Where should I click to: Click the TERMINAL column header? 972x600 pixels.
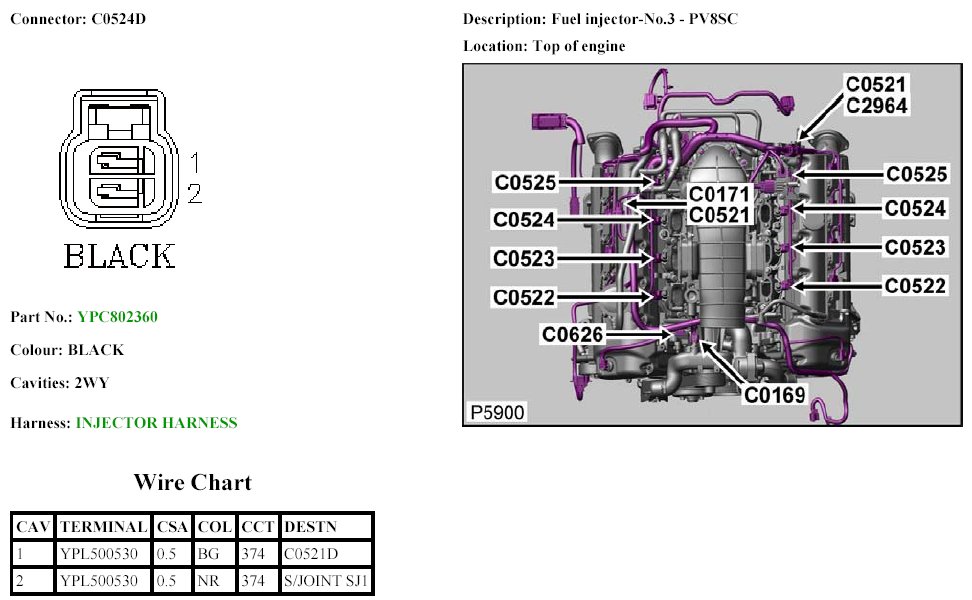click(x=104, y=527)
